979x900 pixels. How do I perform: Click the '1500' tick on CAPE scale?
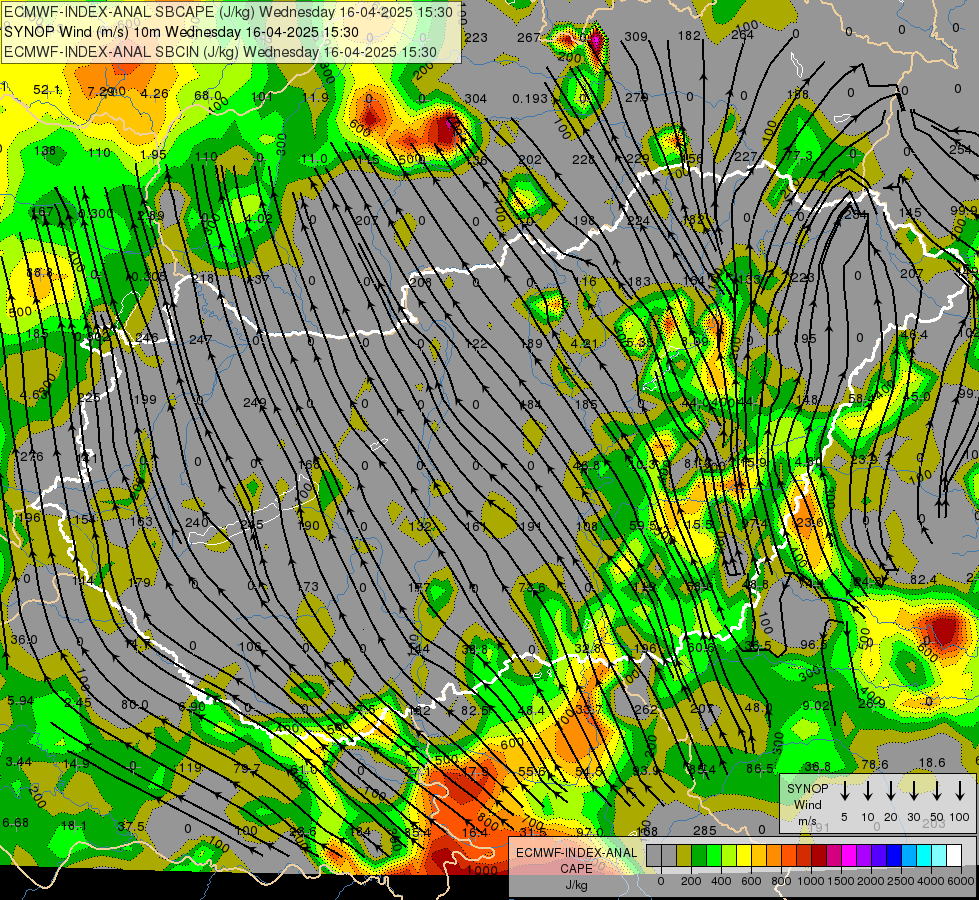pos(841,881)
